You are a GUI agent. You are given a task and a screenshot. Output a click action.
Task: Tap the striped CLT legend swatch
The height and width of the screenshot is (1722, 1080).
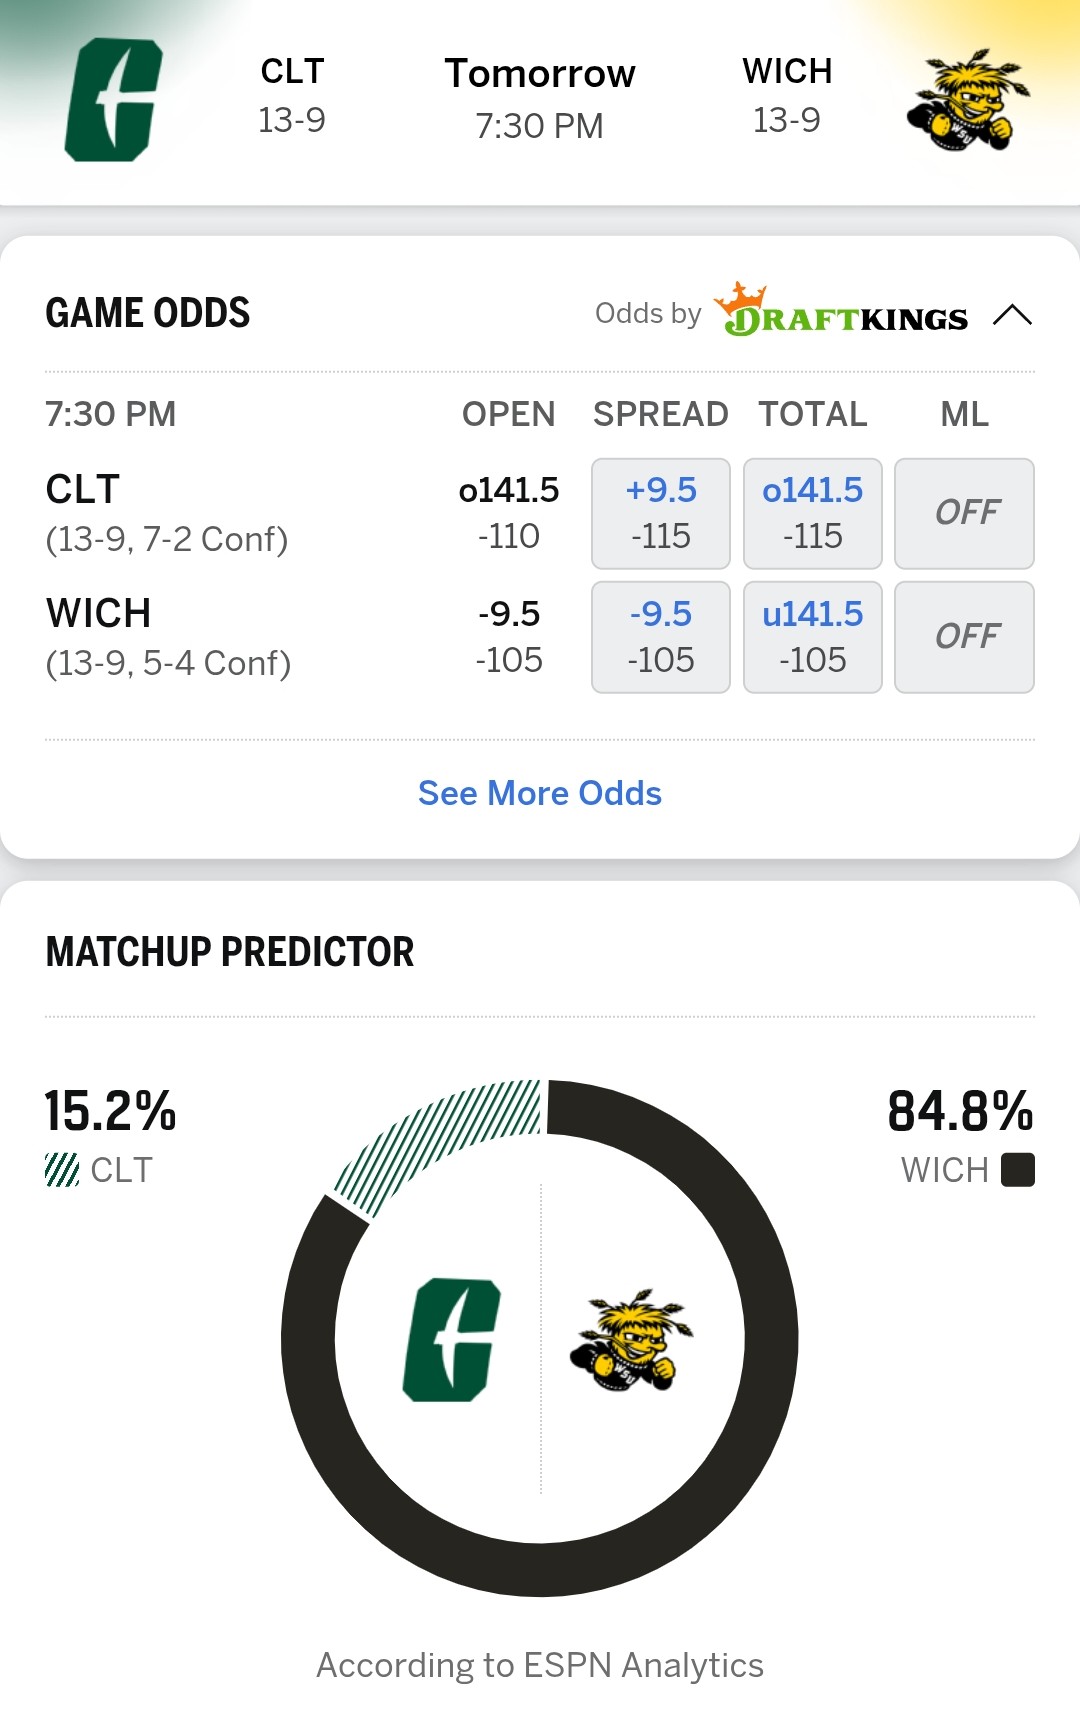click(x=62, y=1169)
